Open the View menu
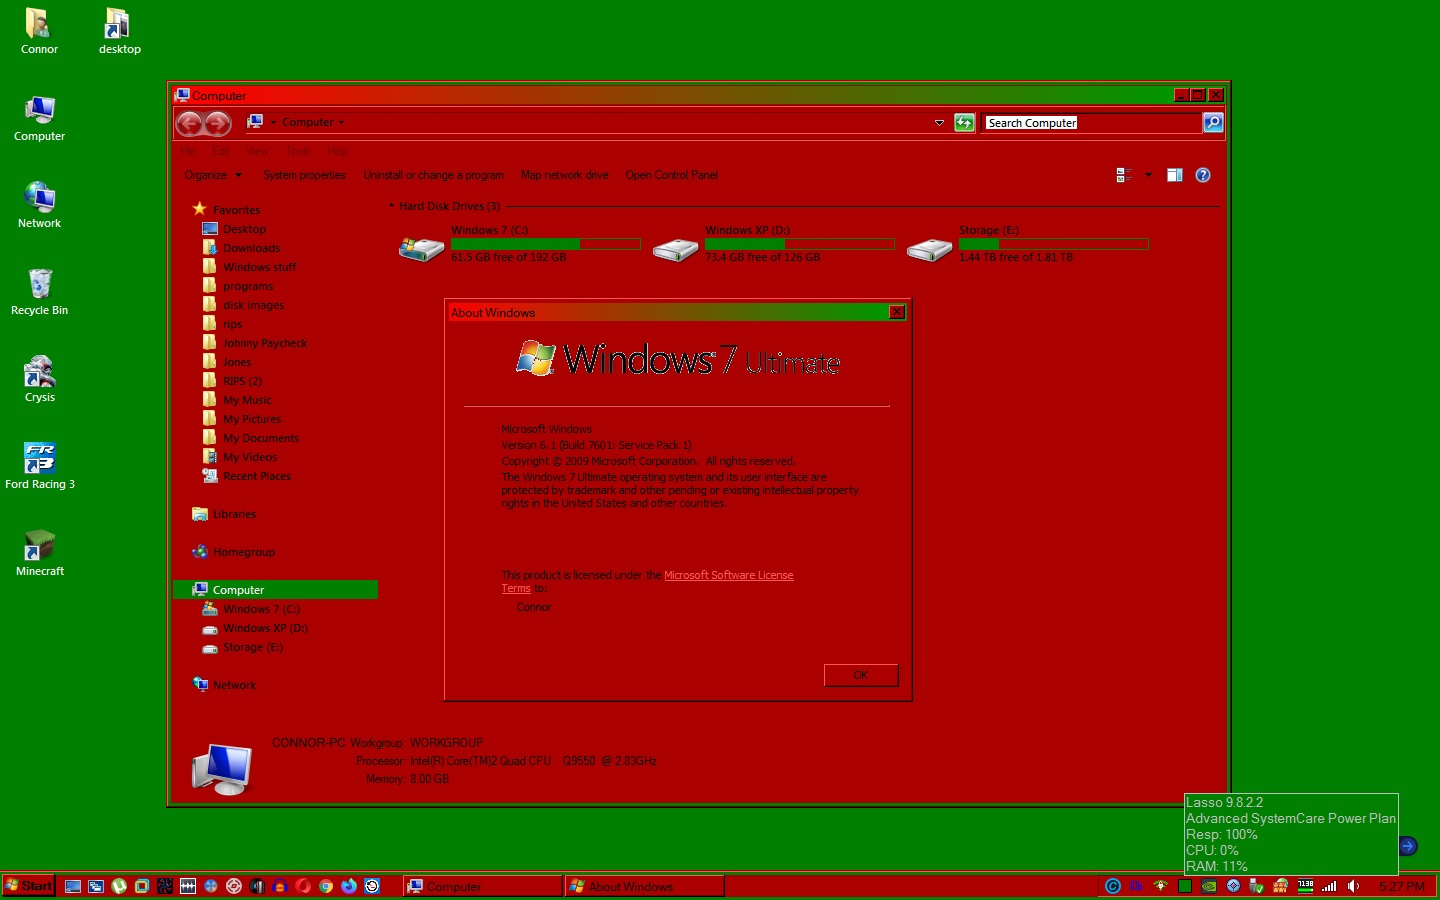 [257, 152]
